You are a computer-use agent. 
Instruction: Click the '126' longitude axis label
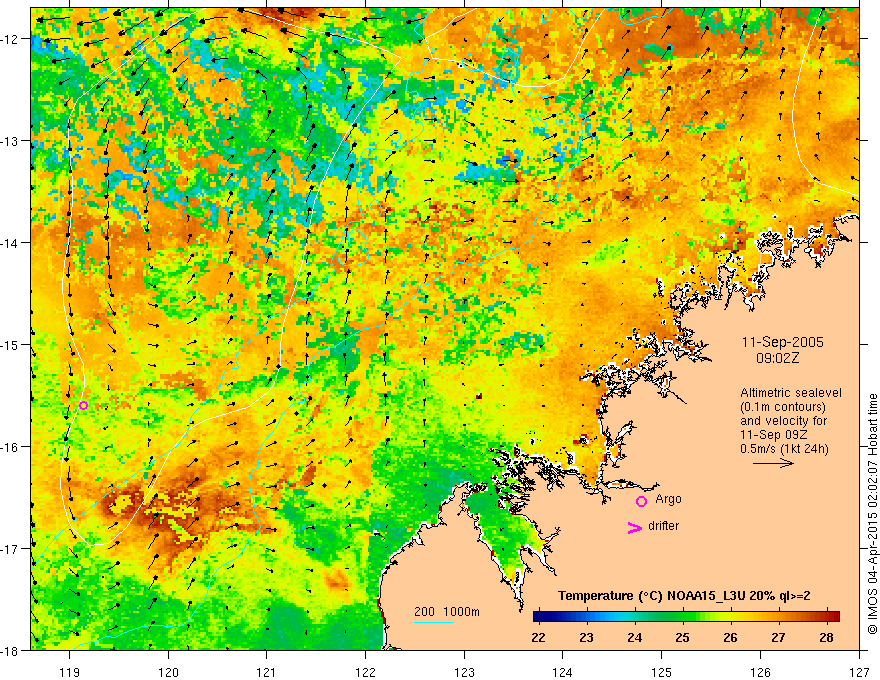point(760,672)
